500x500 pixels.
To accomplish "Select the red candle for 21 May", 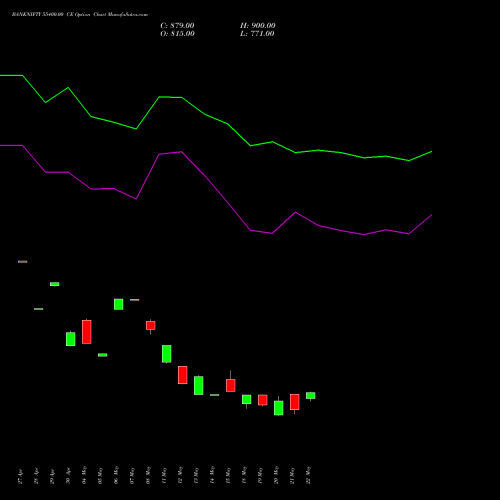I will pos(295,403).
